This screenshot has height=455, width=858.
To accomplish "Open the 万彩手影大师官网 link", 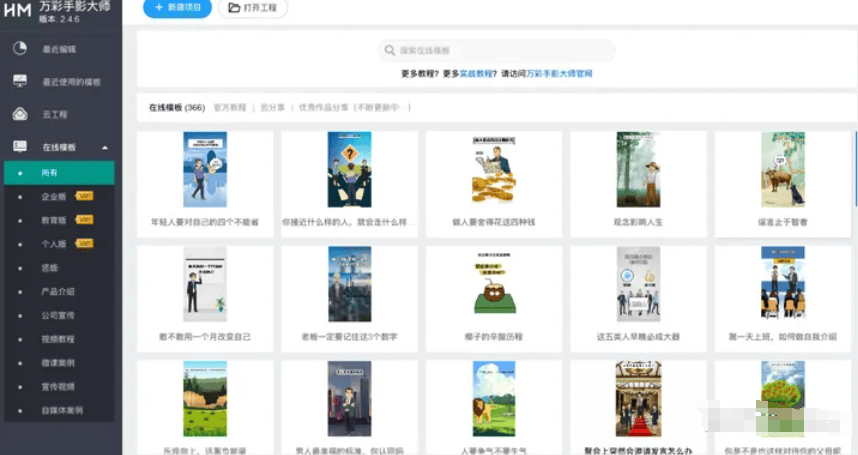I will [x=563, y=74].
